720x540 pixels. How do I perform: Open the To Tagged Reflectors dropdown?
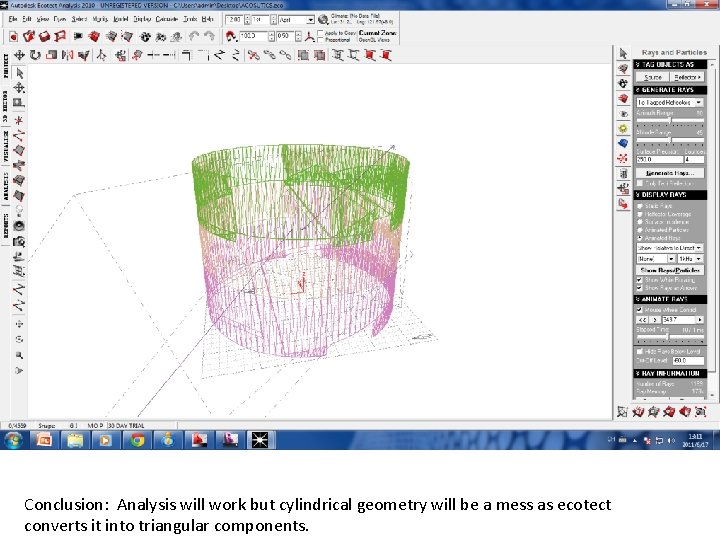pyautogui.click(x=669, y=102)
